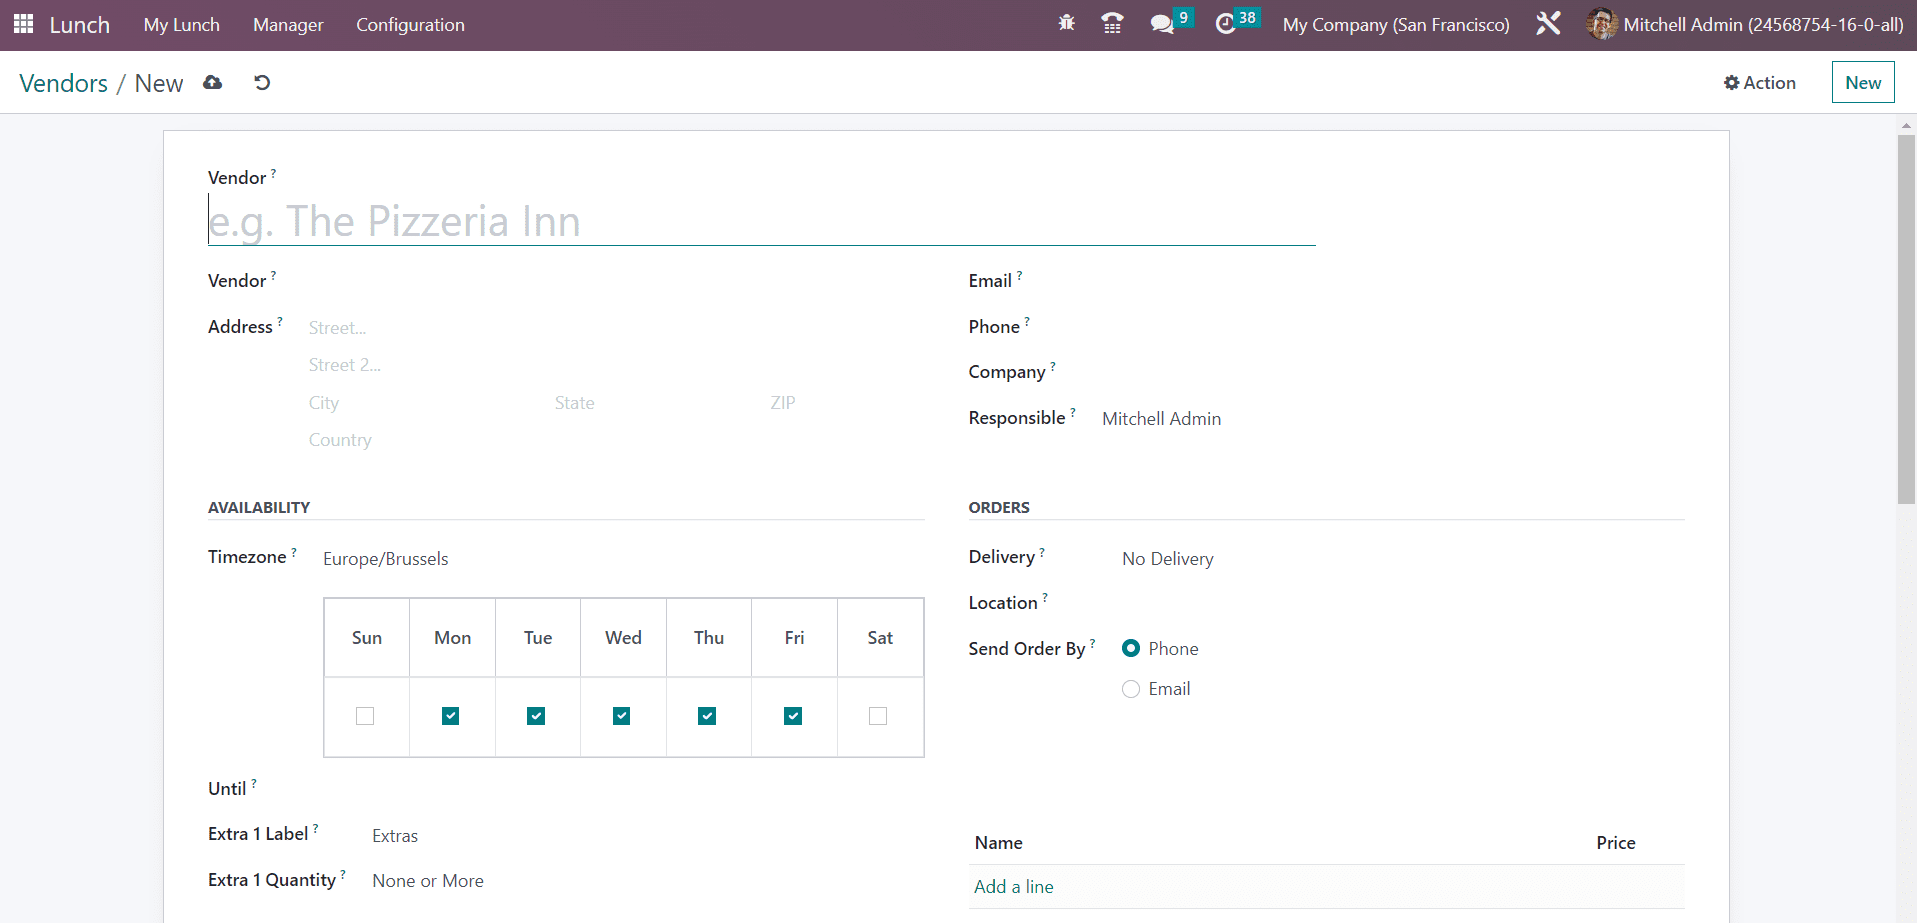Open the VoIP phone icon
Viewport: 1917px width, 923px height.
(x=1112, y=23)
